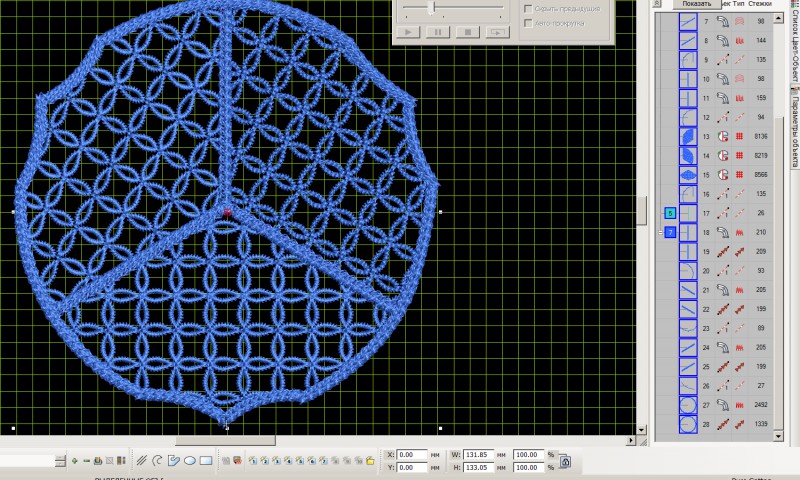This screenshot has width=800, height=480.
Task: Click the run stitch icon in row 9
Action: click(x=722, y=60)
